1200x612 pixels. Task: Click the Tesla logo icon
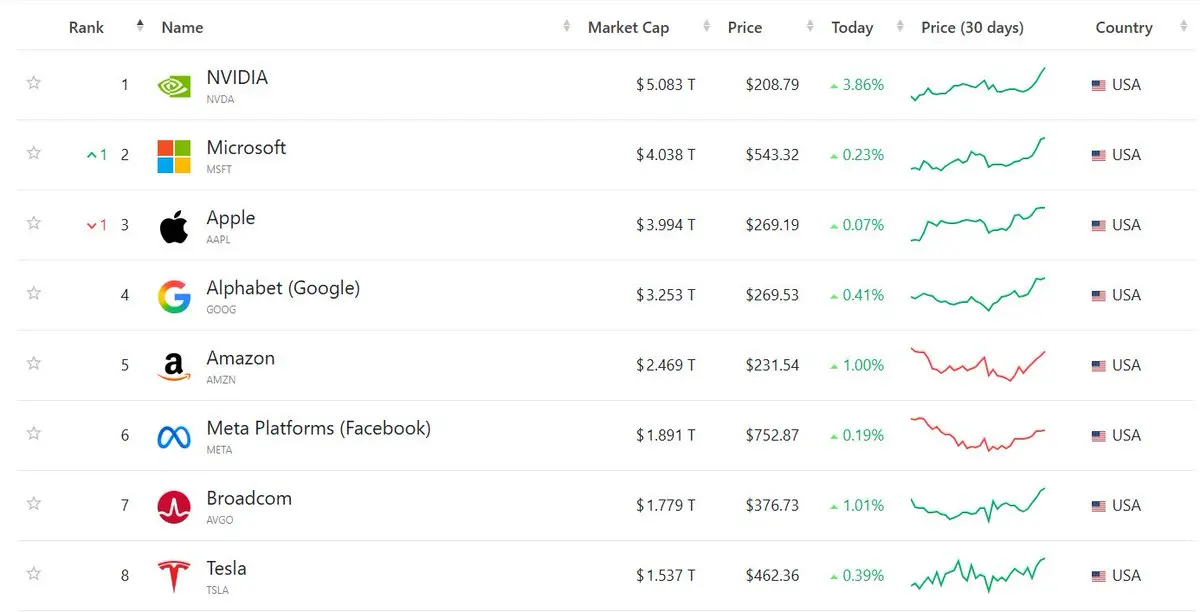(174, 577)
